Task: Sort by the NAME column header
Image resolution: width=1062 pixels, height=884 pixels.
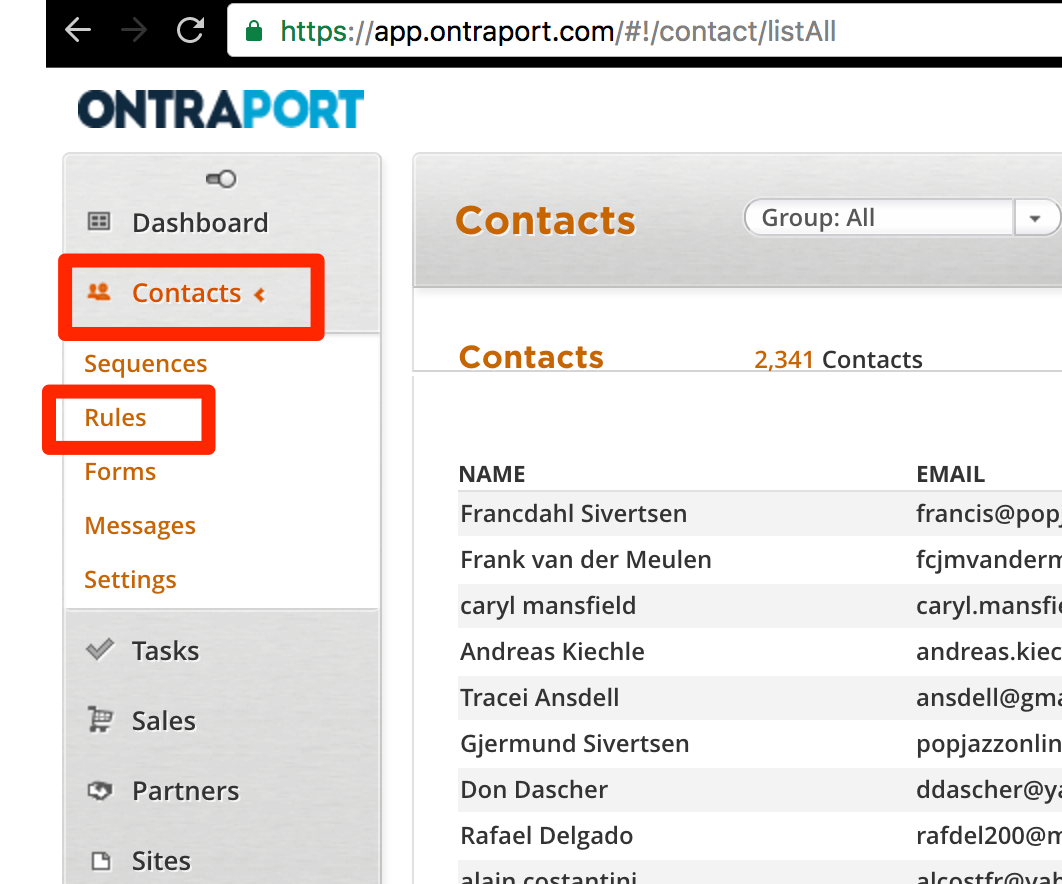Action: (492, 474)
